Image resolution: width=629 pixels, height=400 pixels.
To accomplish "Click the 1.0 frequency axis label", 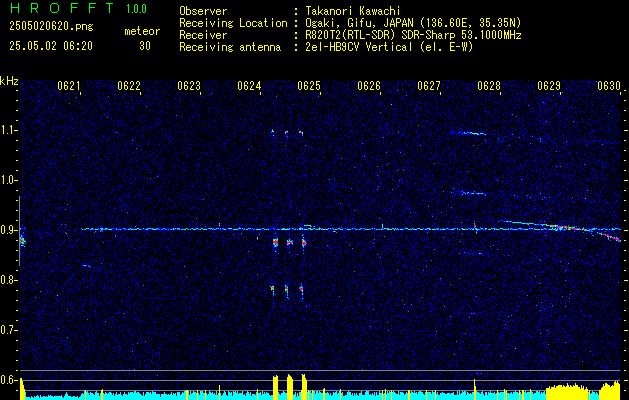I will click(9, 180).
